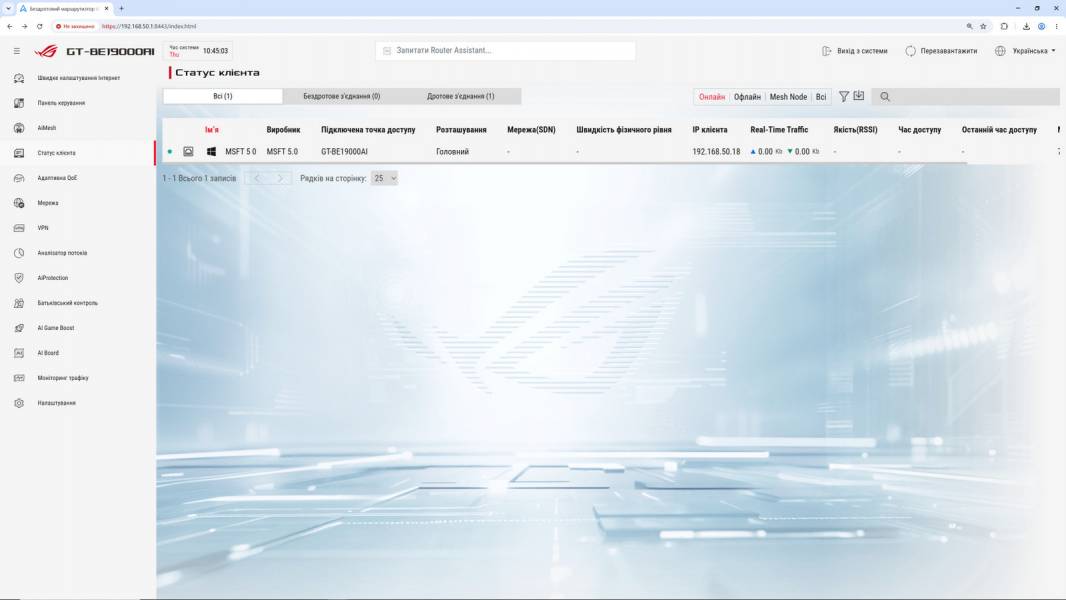This screenshot has height=600, width=1066.
Task: Click the table's horizontal scrollbar
Action: (564, 162)
